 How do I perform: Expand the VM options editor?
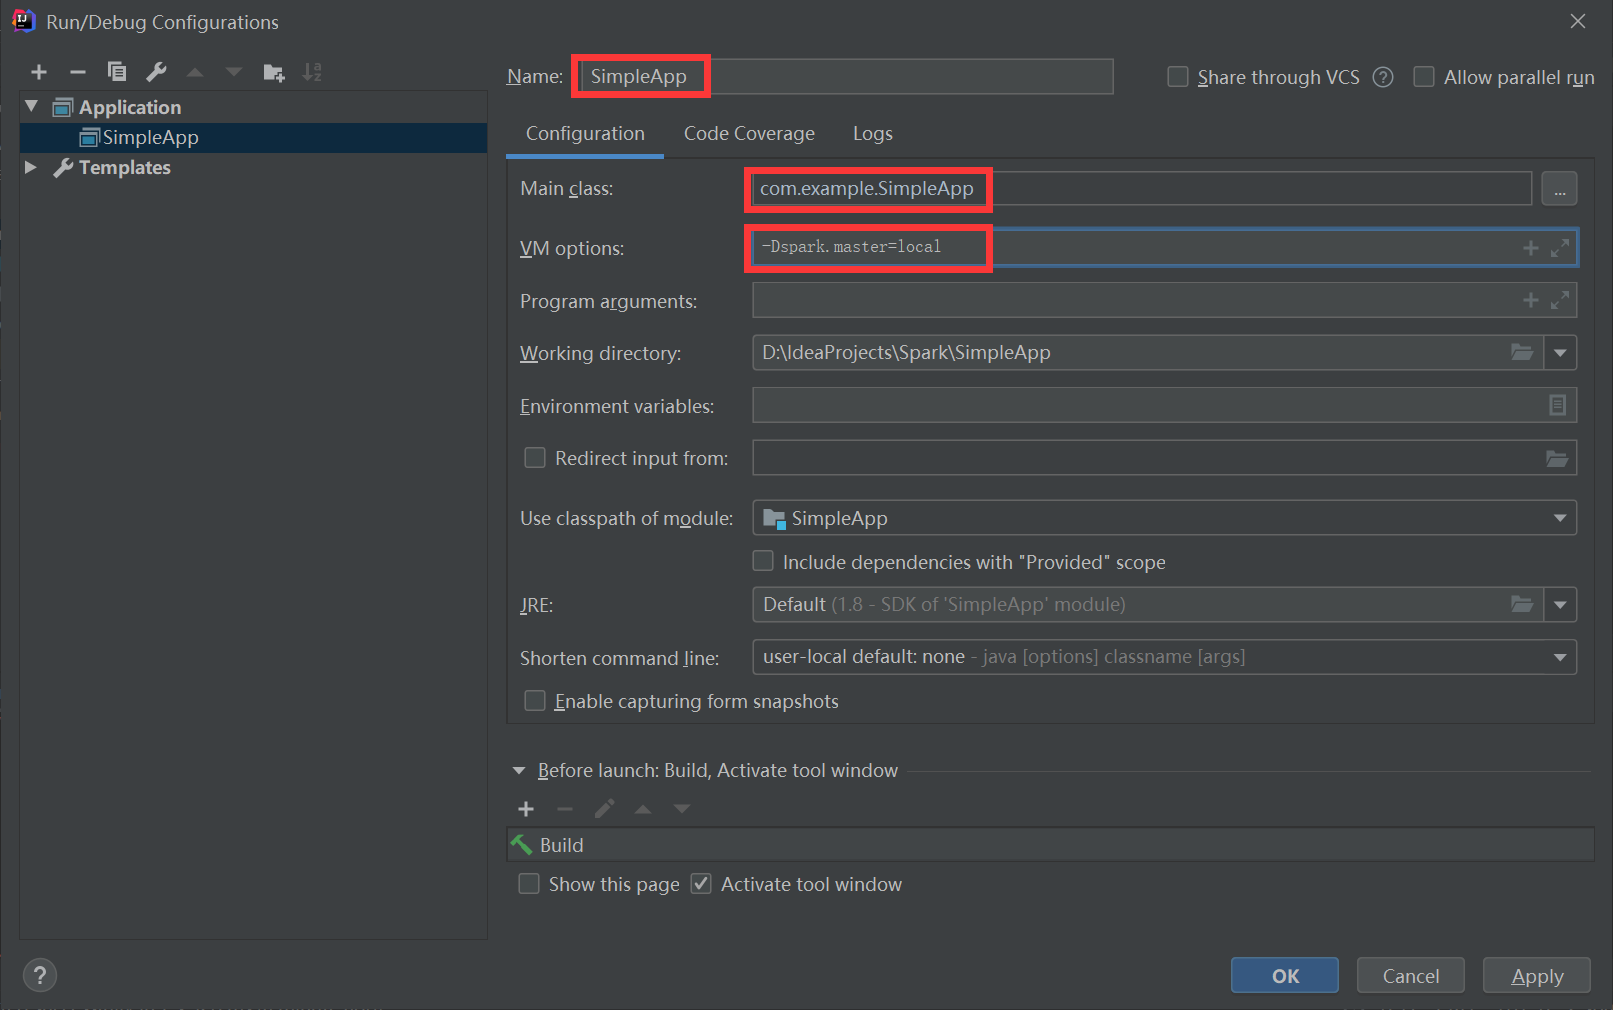(1559, 247)
